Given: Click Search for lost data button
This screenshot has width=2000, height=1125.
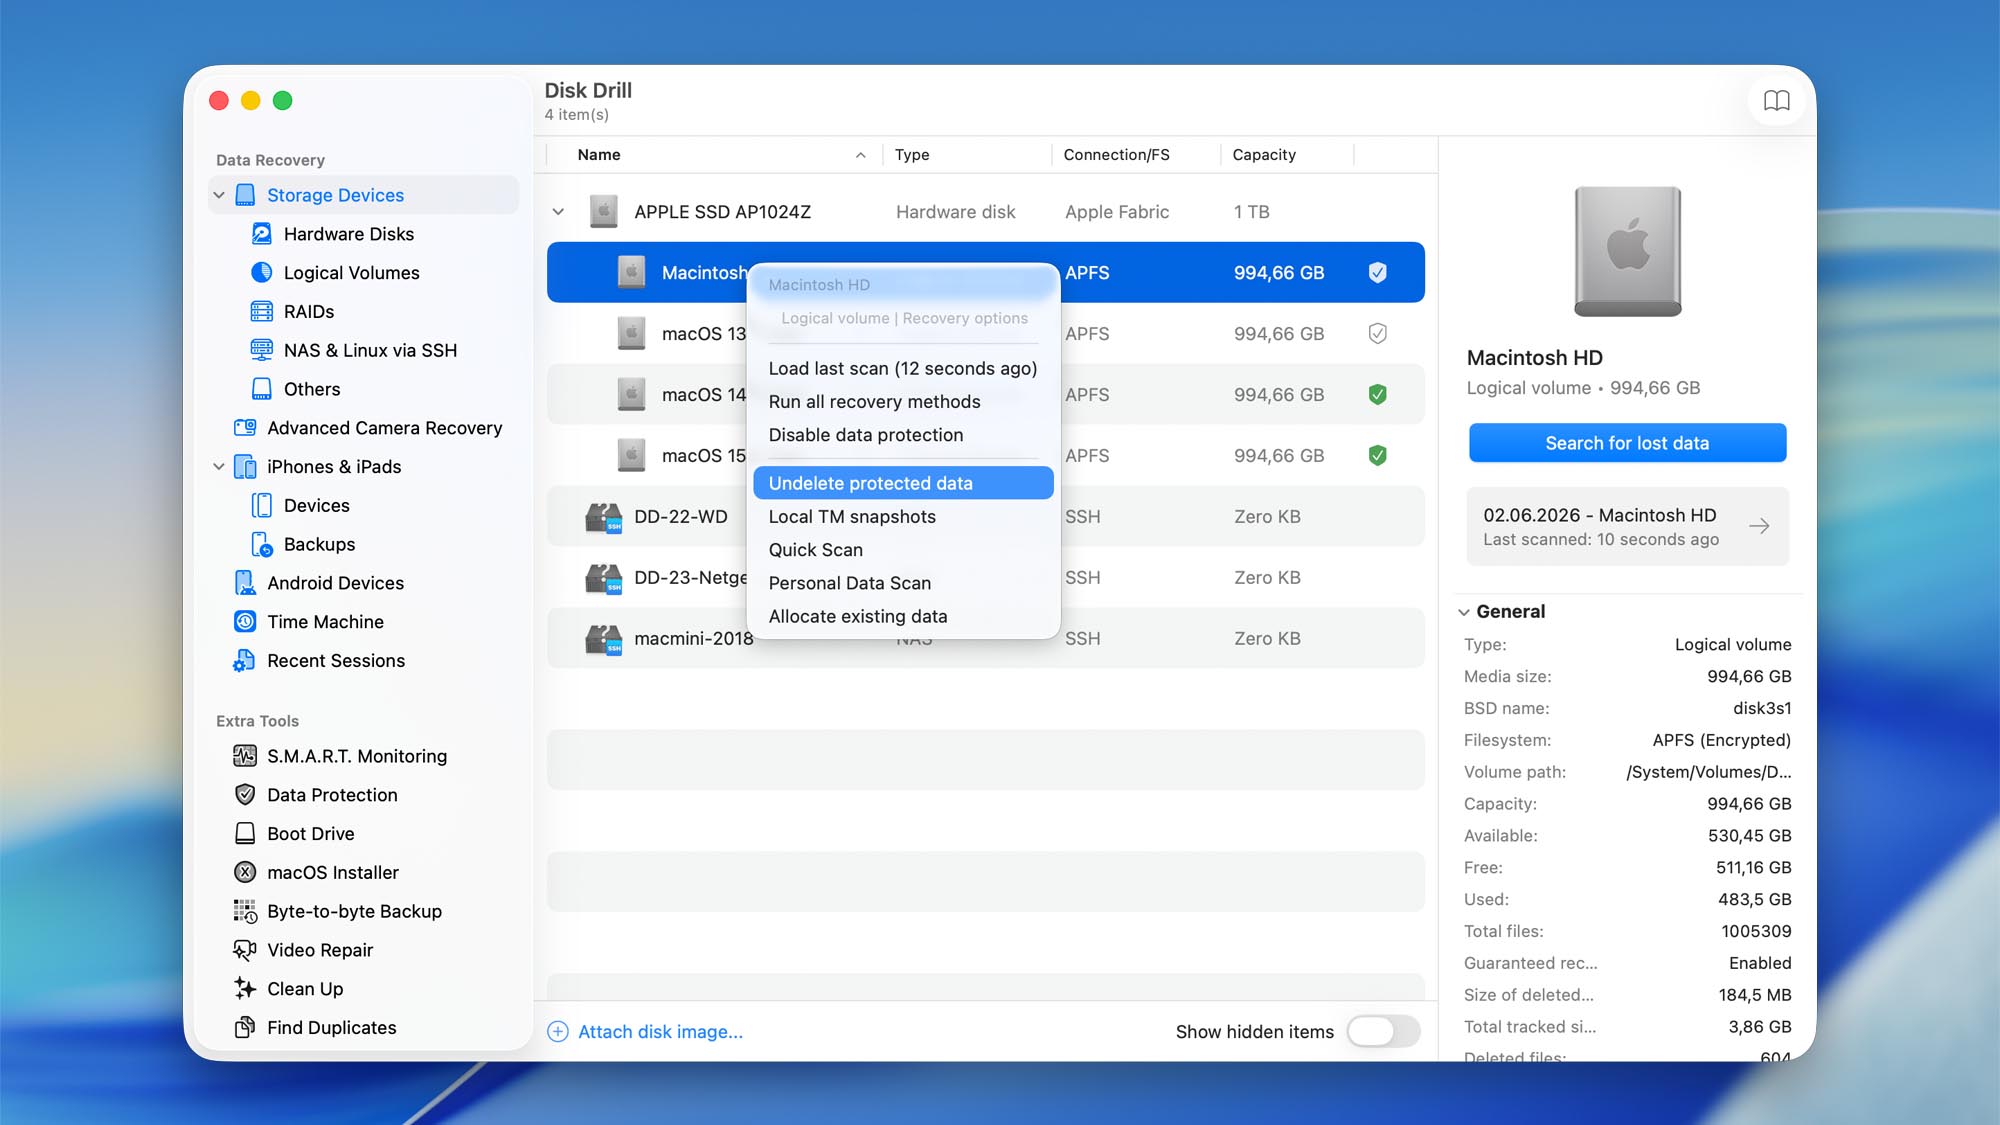Looking at the screenshot, I should pos(1627,443).
